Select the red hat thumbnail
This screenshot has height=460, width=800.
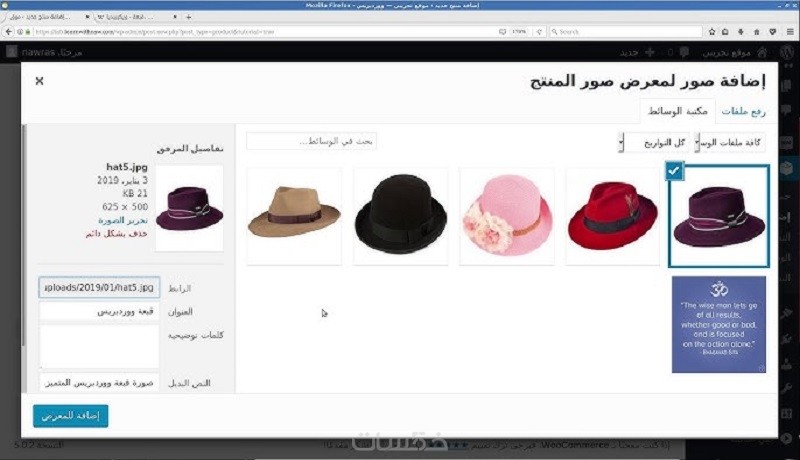pyautogui.click(x=613, y=216)
